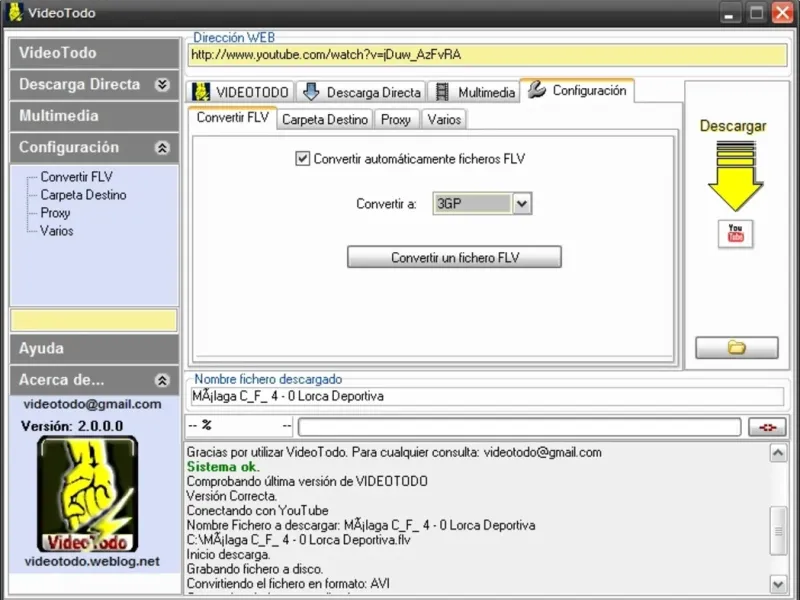
Task: Click the red cancel download button
Action: click(x=767, y=427)
